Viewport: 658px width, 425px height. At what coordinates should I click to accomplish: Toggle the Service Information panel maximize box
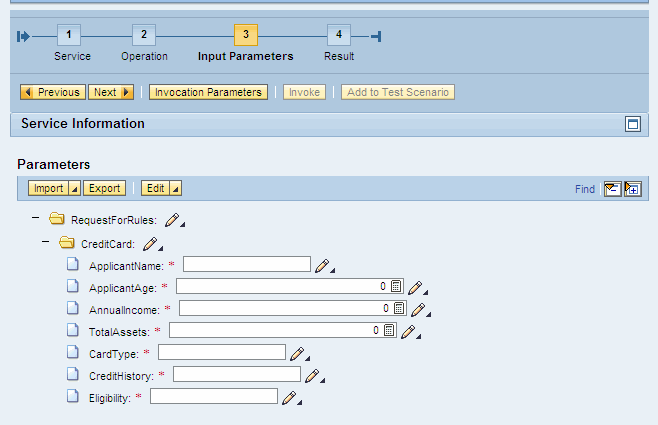632,124
